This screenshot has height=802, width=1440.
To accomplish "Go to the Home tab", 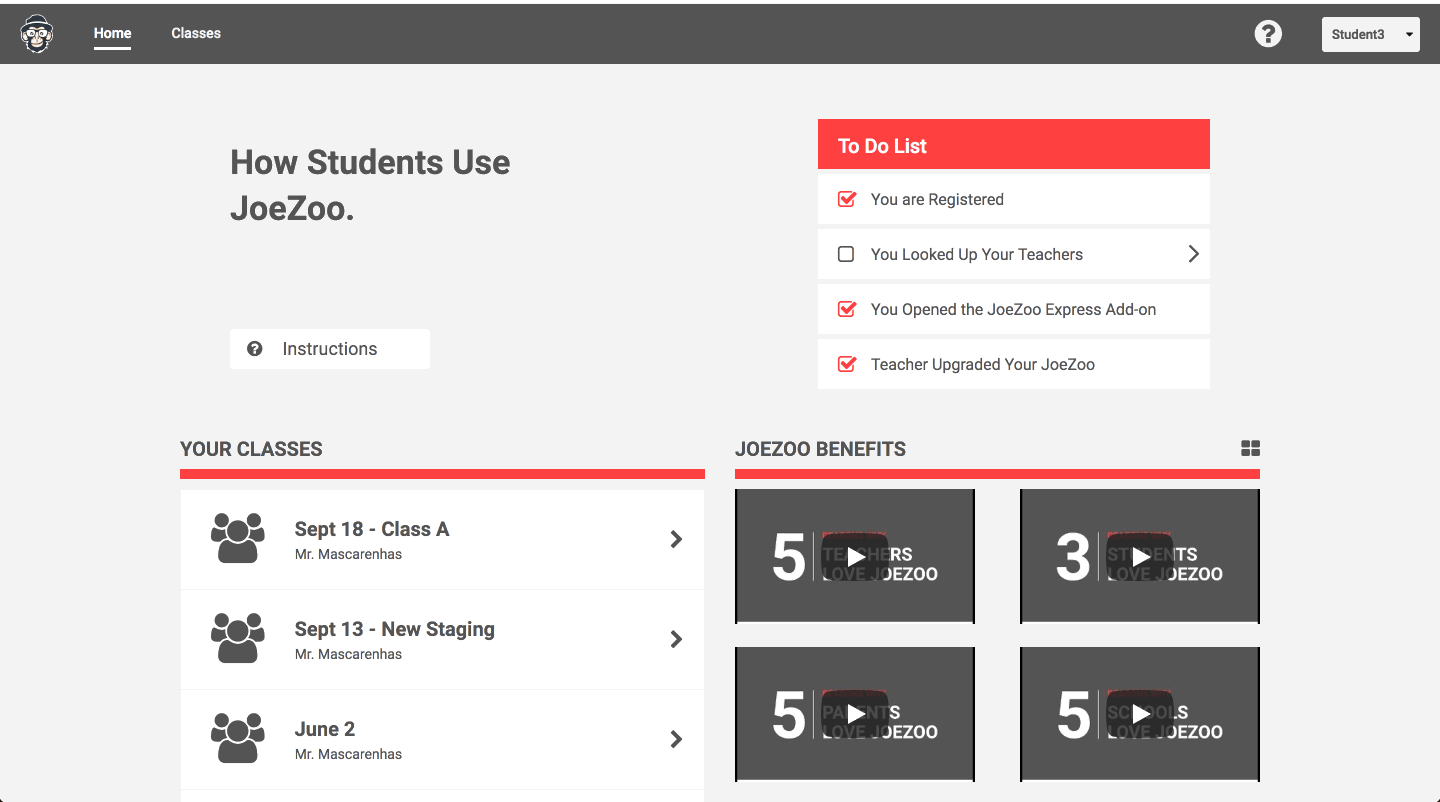I will [x=112, y=33].
